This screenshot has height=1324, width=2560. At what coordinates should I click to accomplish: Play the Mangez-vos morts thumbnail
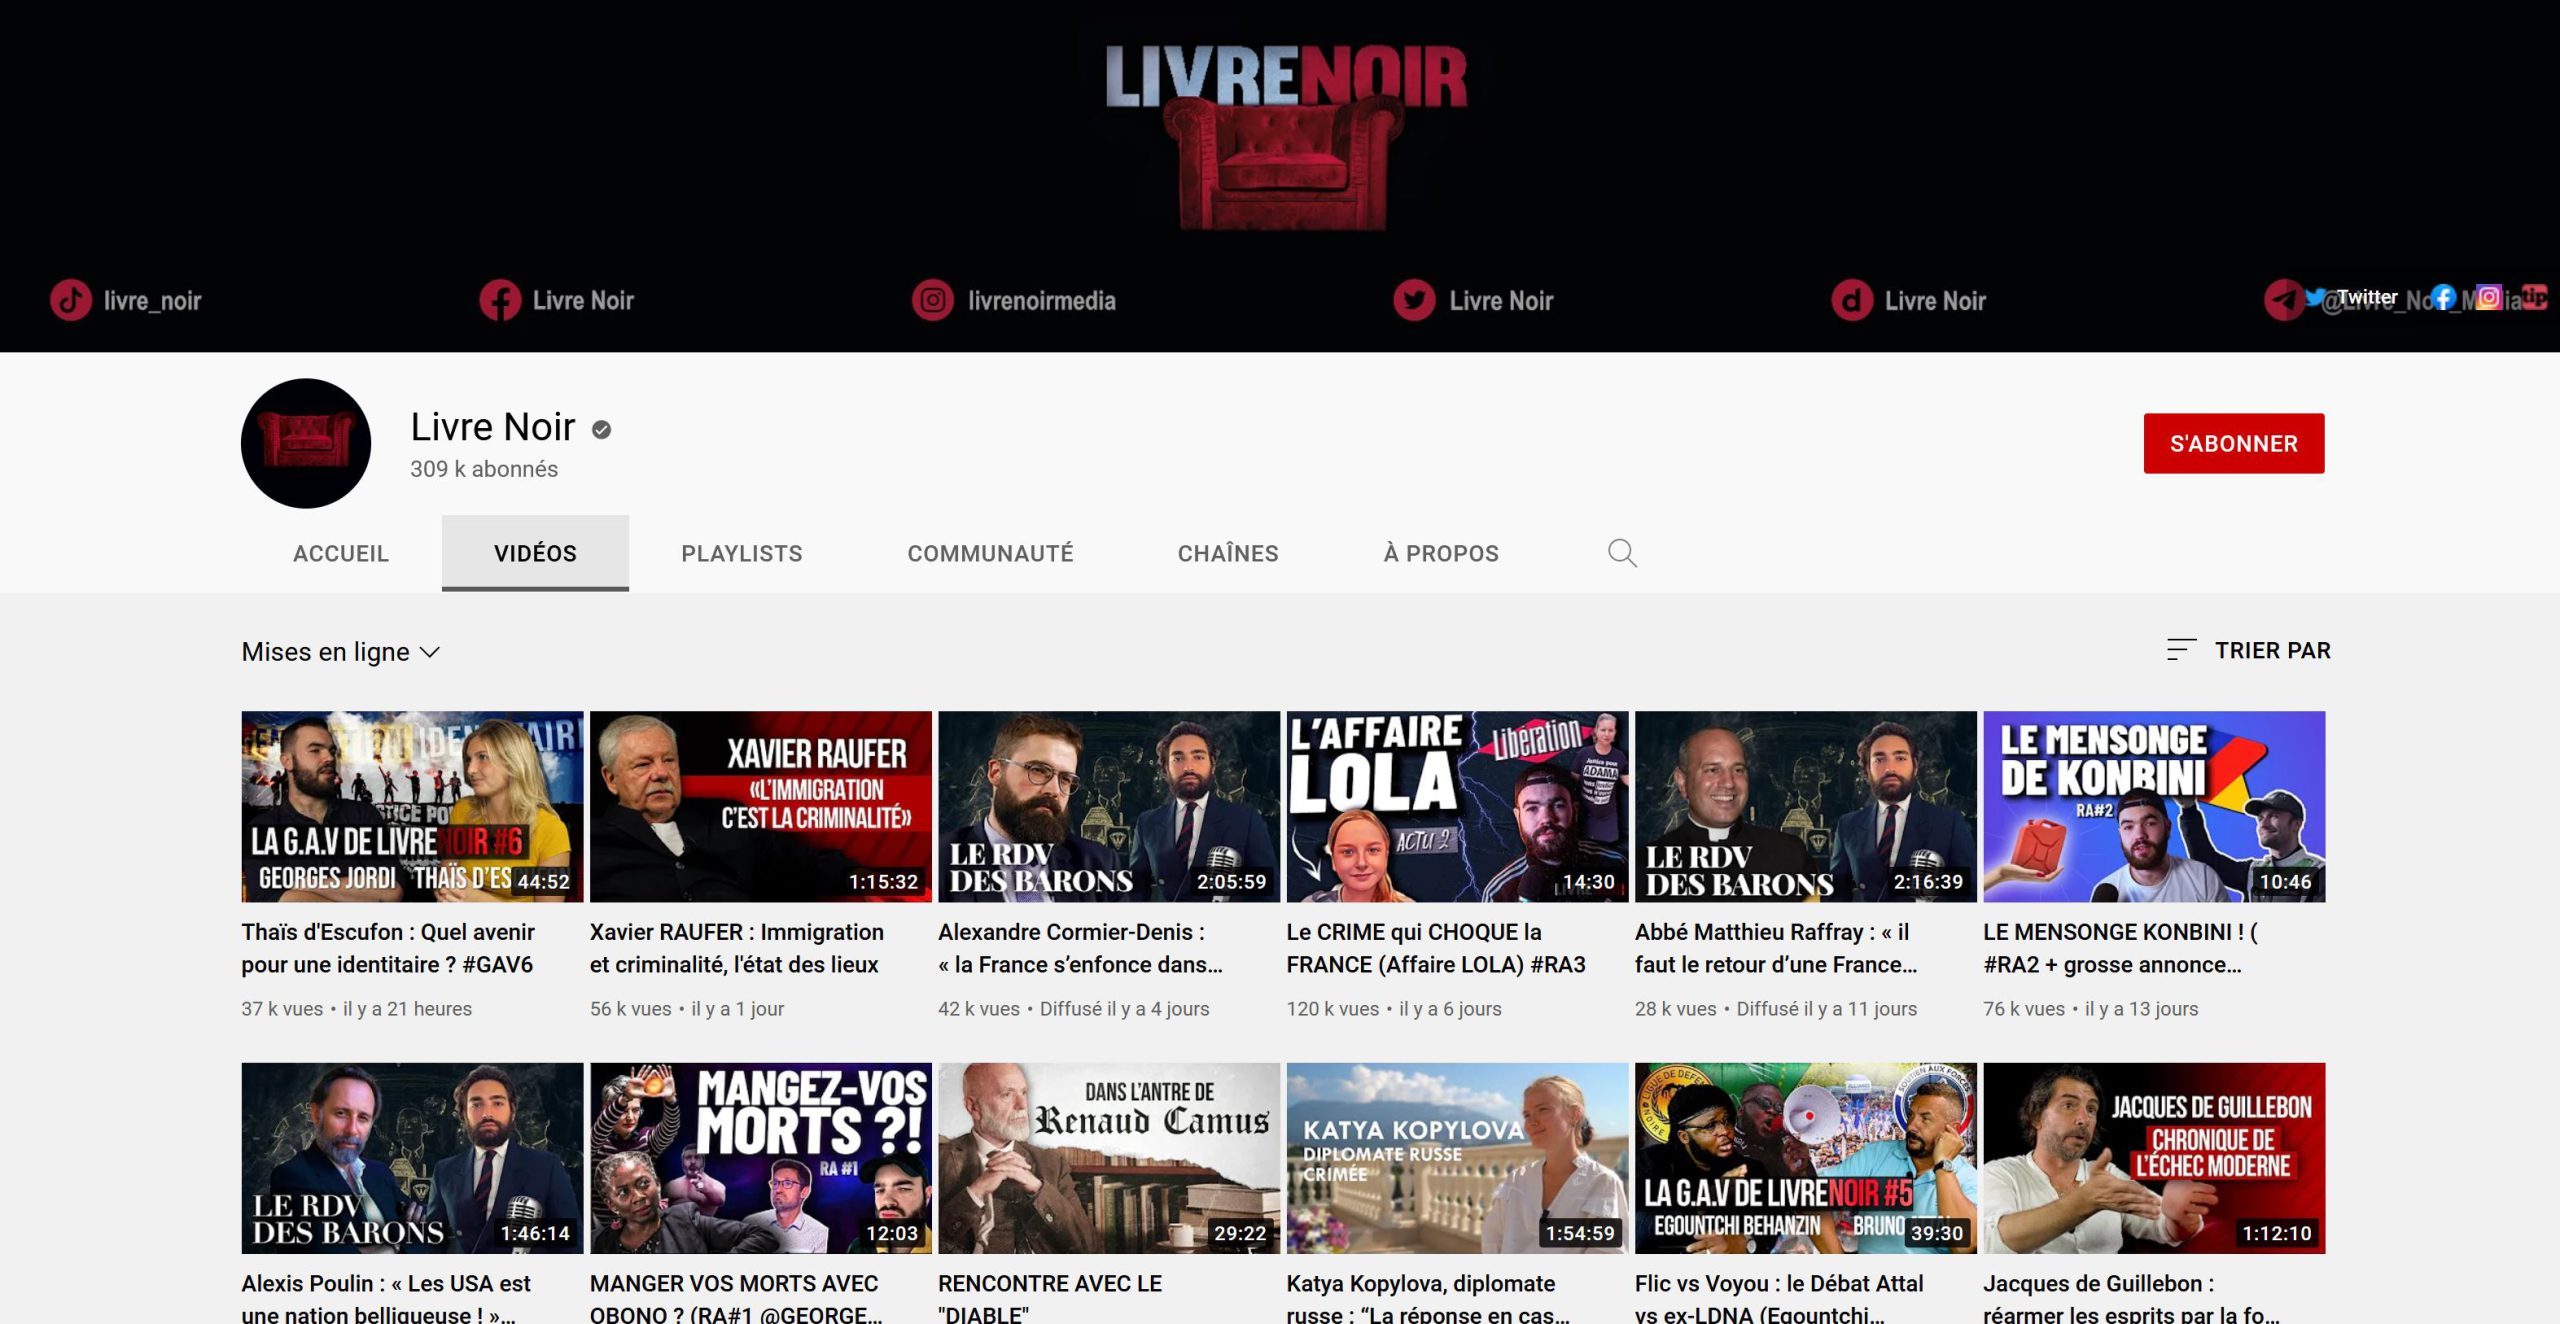[760, 1158]
